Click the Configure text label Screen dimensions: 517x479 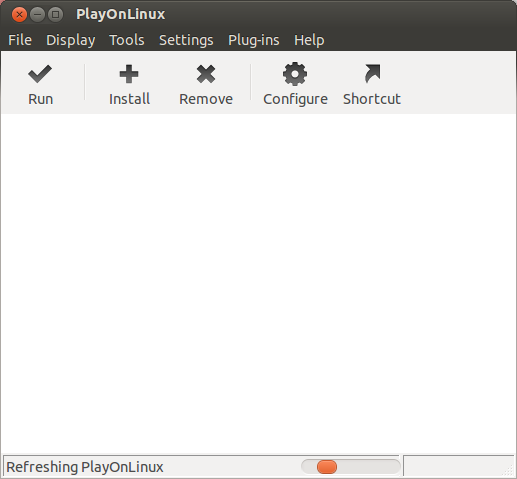[x=295, y=99]
